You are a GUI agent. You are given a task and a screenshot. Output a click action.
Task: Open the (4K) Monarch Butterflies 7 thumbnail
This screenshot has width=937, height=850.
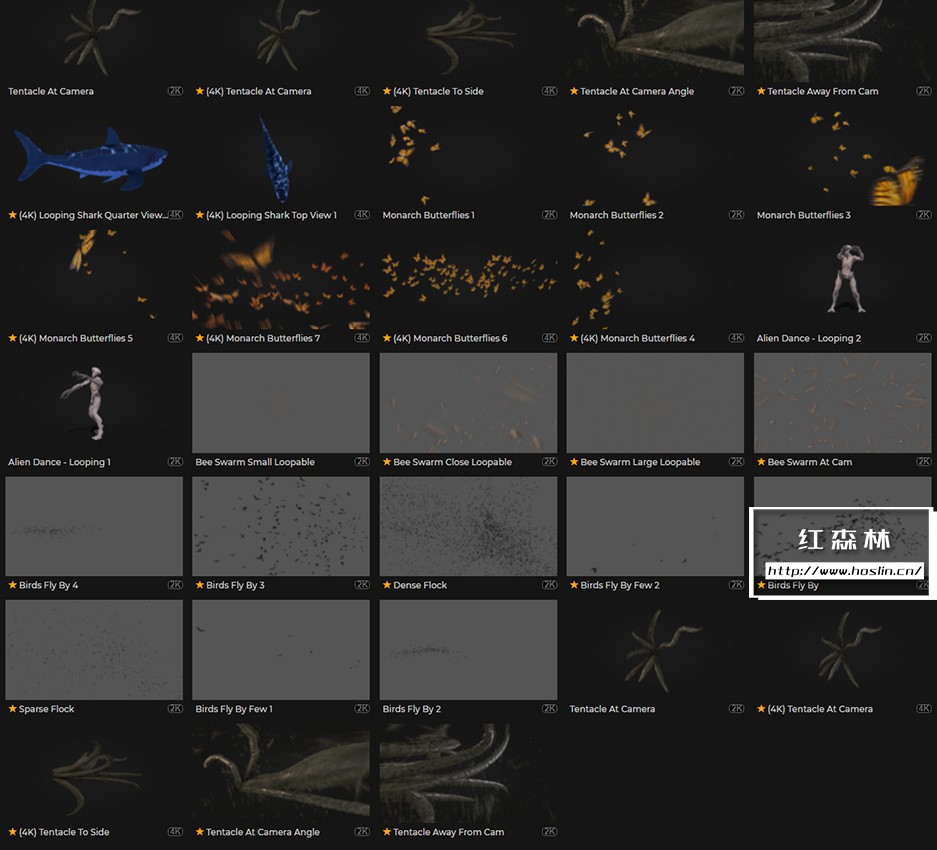click(x=281, y=279)
